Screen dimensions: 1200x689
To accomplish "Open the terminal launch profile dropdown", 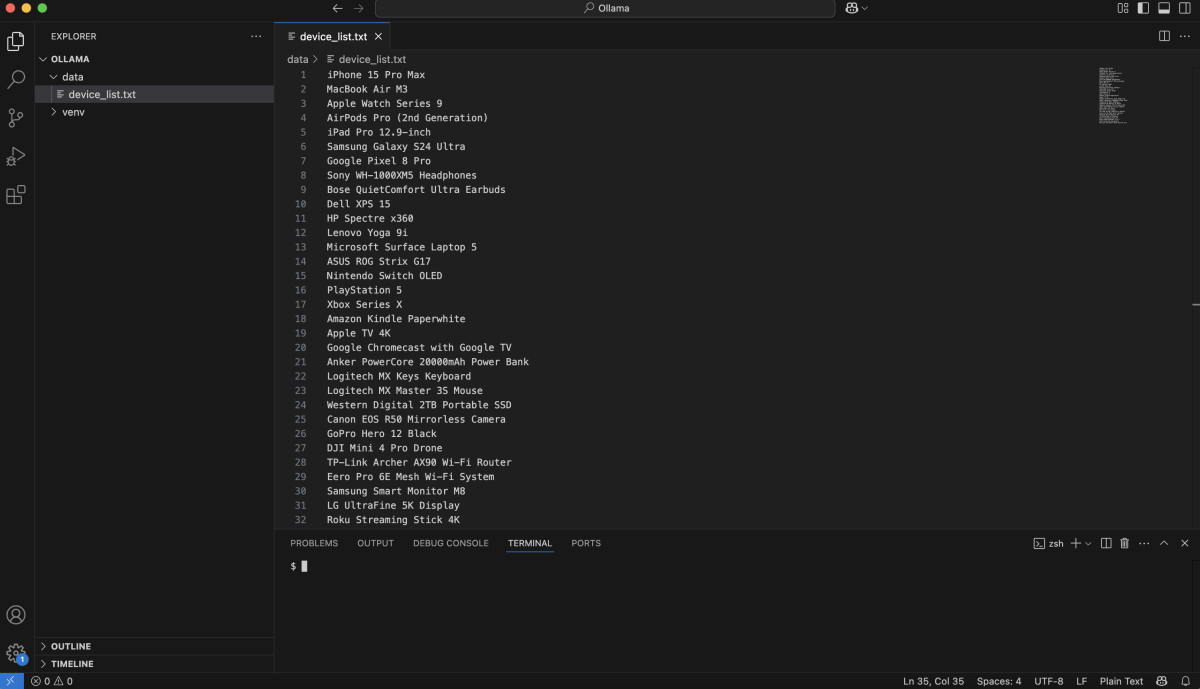I will click(x=1088, y=543).
